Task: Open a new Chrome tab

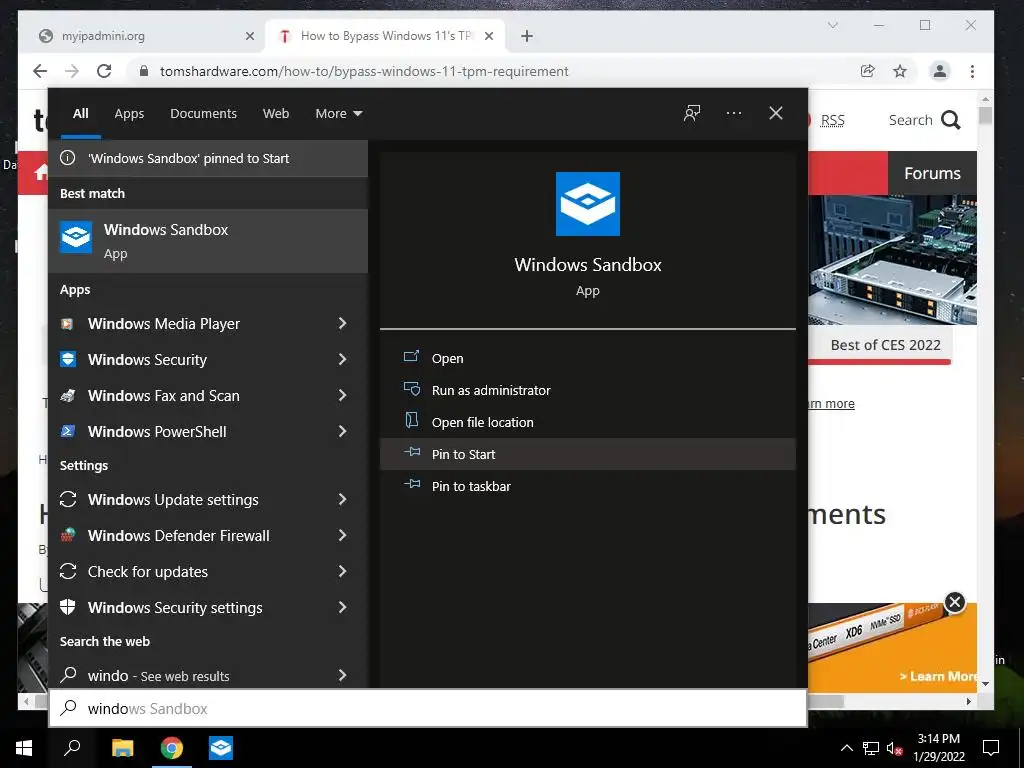Action: 527,36
